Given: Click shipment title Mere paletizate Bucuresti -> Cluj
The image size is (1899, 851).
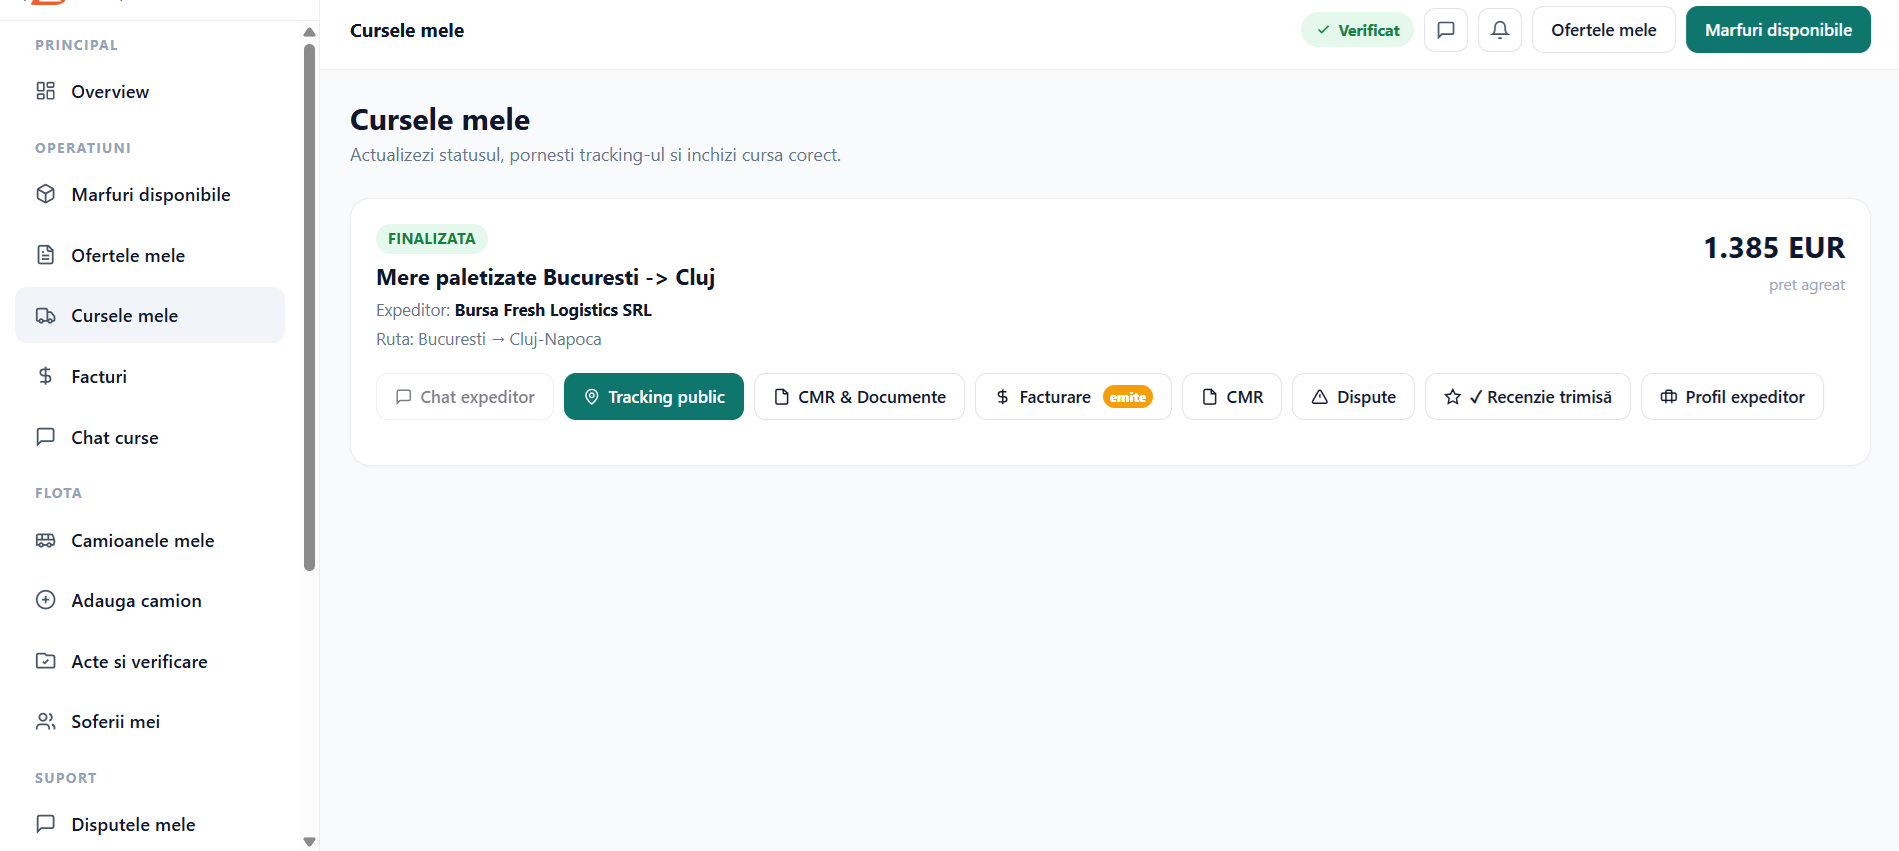Looking at the screenshot, I should click(x=545, y=277).
